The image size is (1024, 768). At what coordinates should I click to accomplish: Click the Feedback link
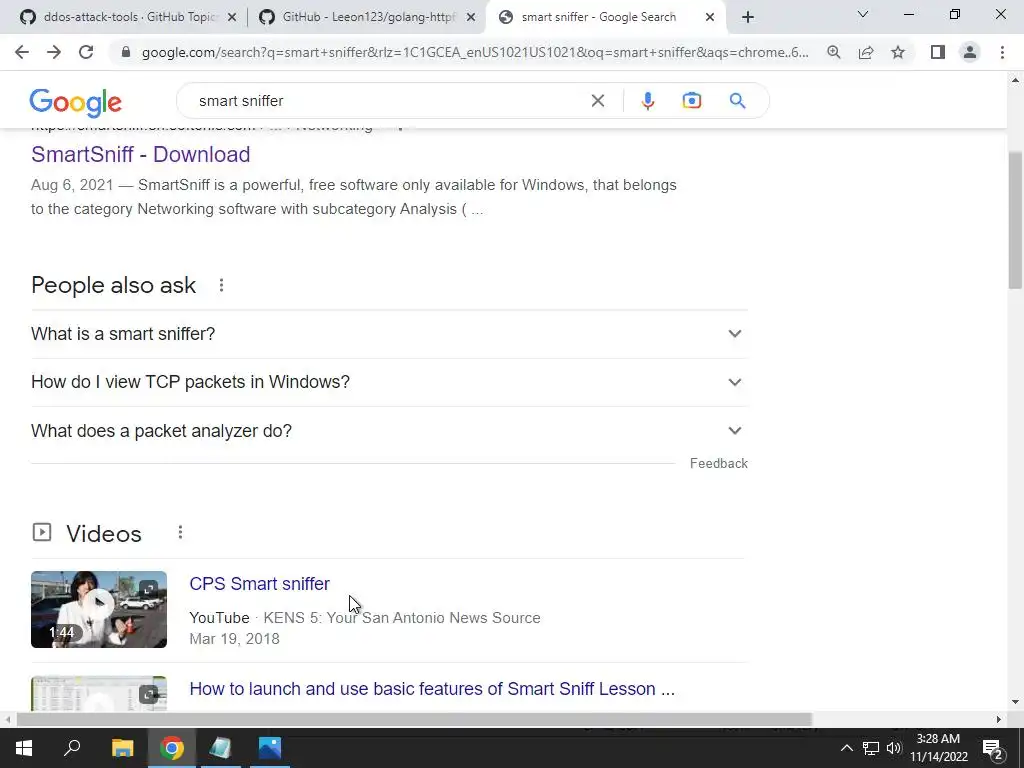coord(718,464)
